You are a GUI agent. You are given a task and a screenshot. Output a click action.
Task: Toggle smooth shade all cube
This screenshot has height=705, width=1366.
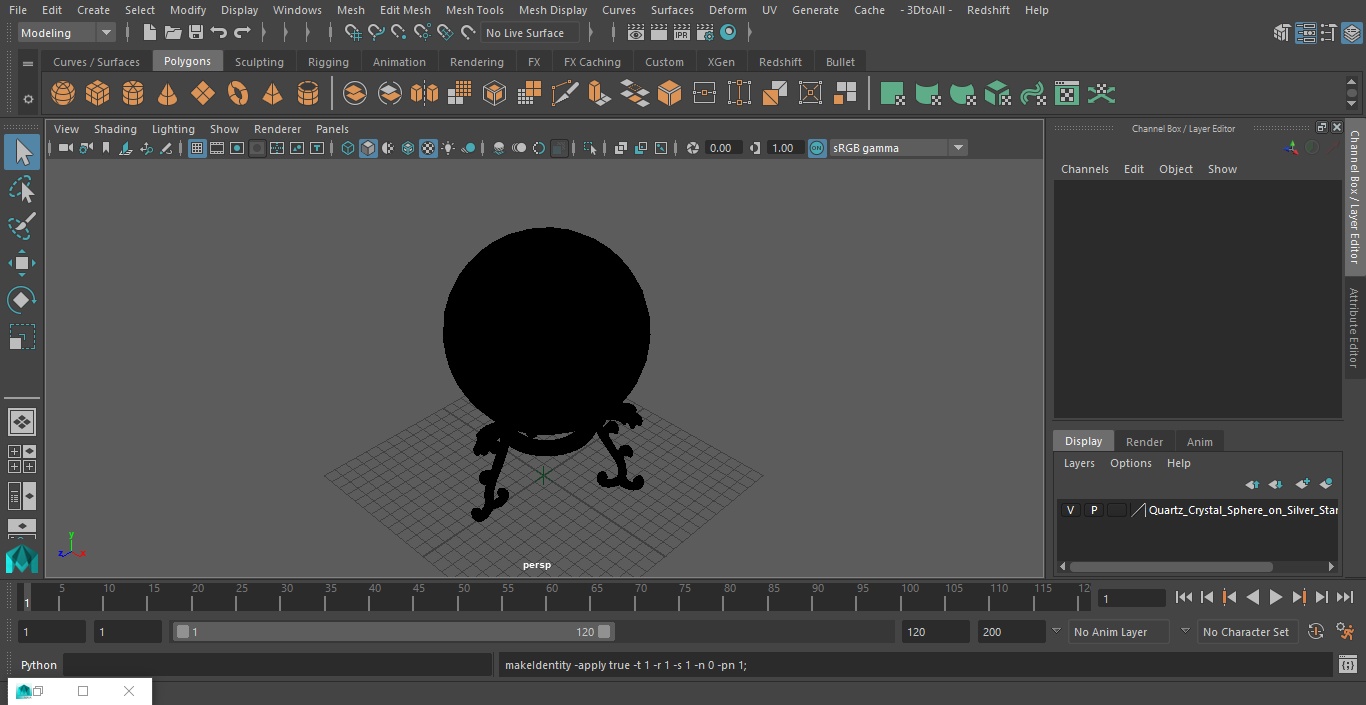click(x=368, y=148)
